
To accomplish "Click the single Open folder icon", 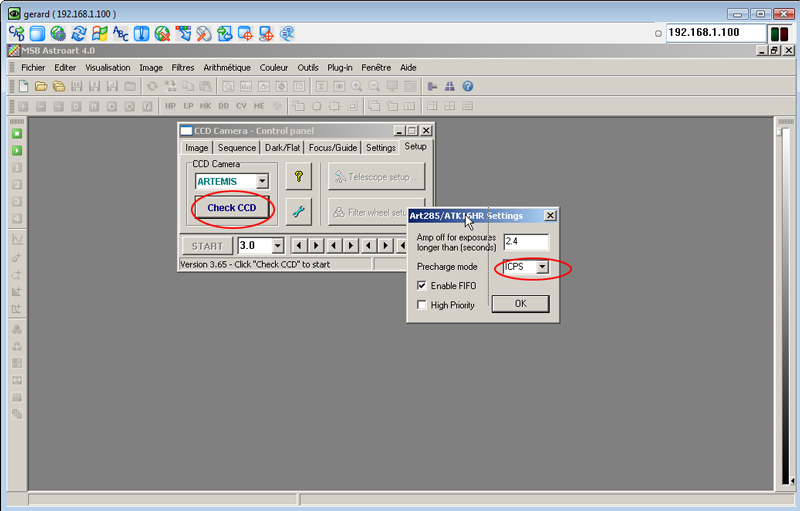I will click(x=41, y=86).
